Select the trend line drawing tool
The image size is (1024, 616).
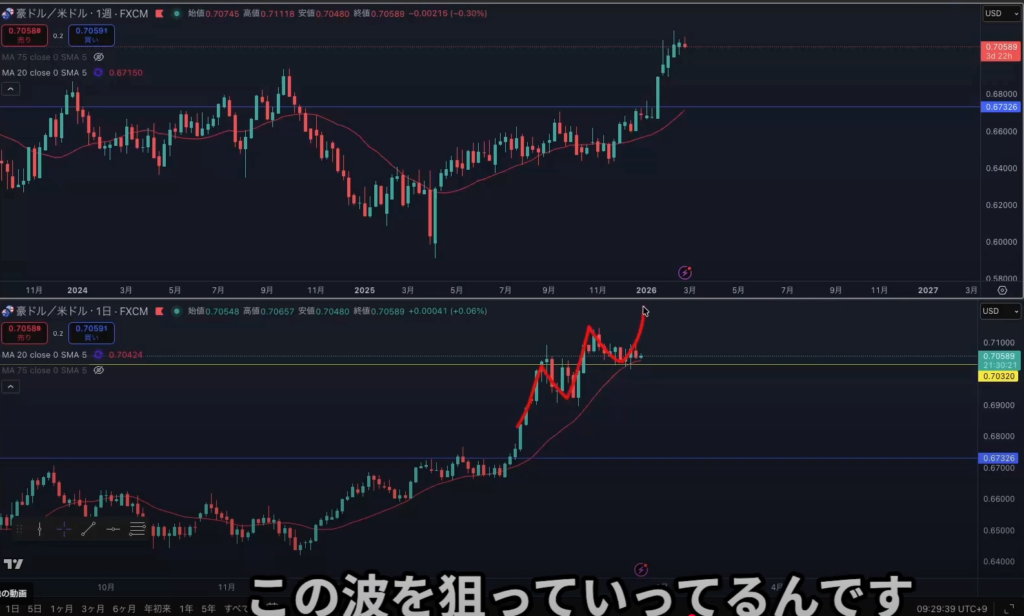tap(88, 529)
